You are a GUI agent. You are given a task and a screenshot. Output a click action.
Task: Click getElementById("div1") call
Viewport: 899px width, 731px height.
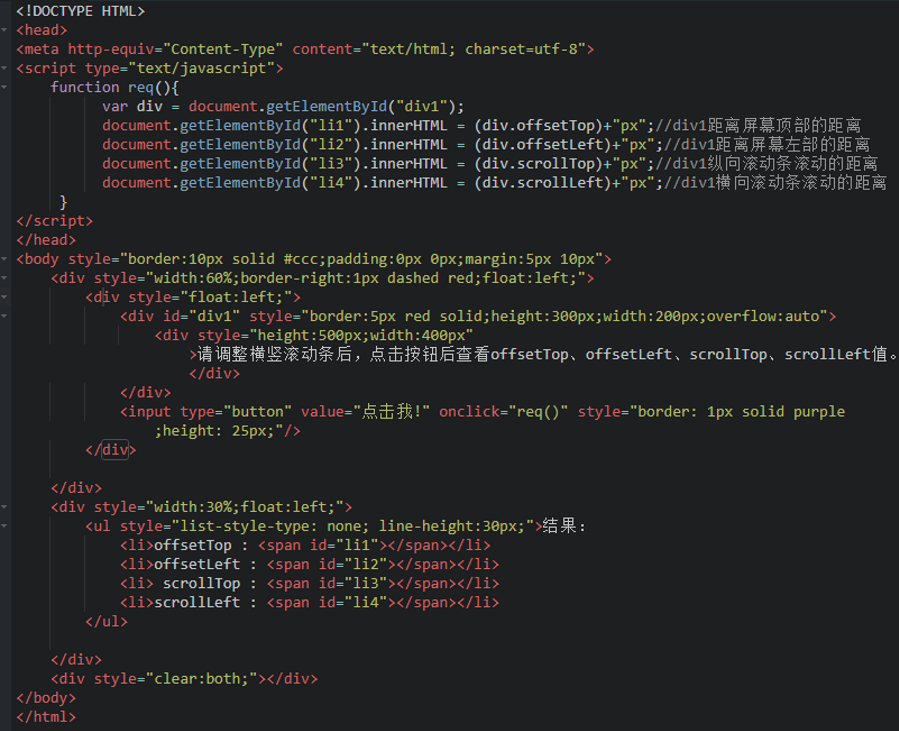361,107
